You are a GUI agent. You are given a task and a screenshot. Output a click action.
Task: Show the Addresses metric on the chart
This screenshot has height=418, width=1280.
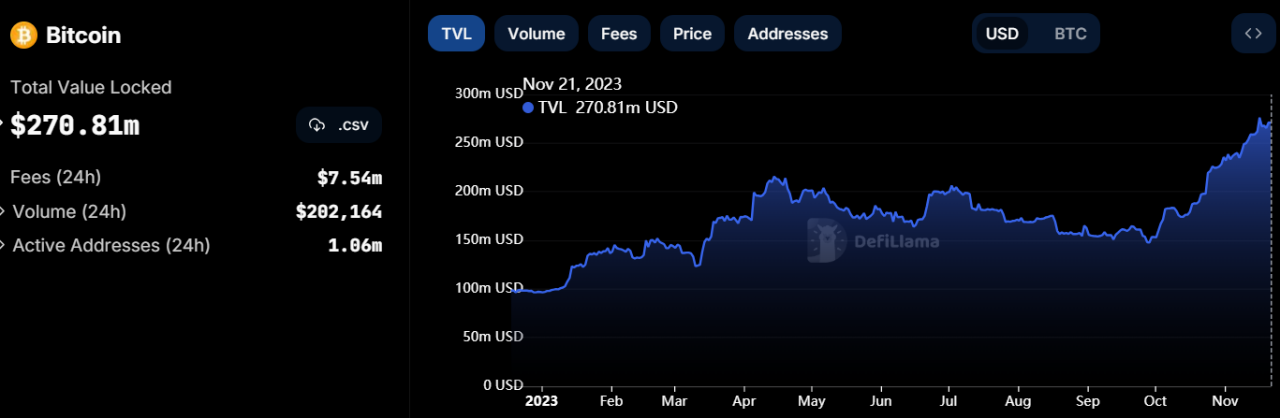click(x=788, y=33)
